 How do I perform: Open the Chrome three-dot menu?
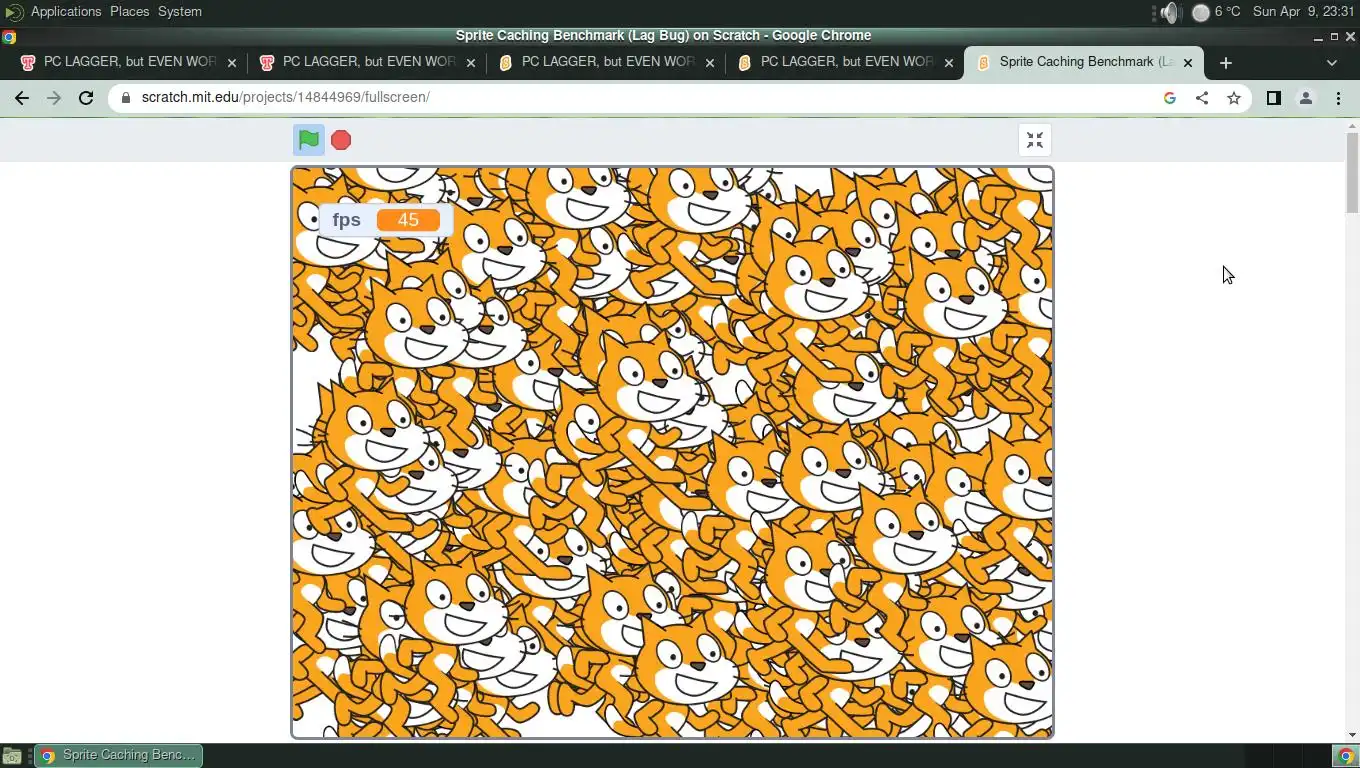[x=1338, y=98]
